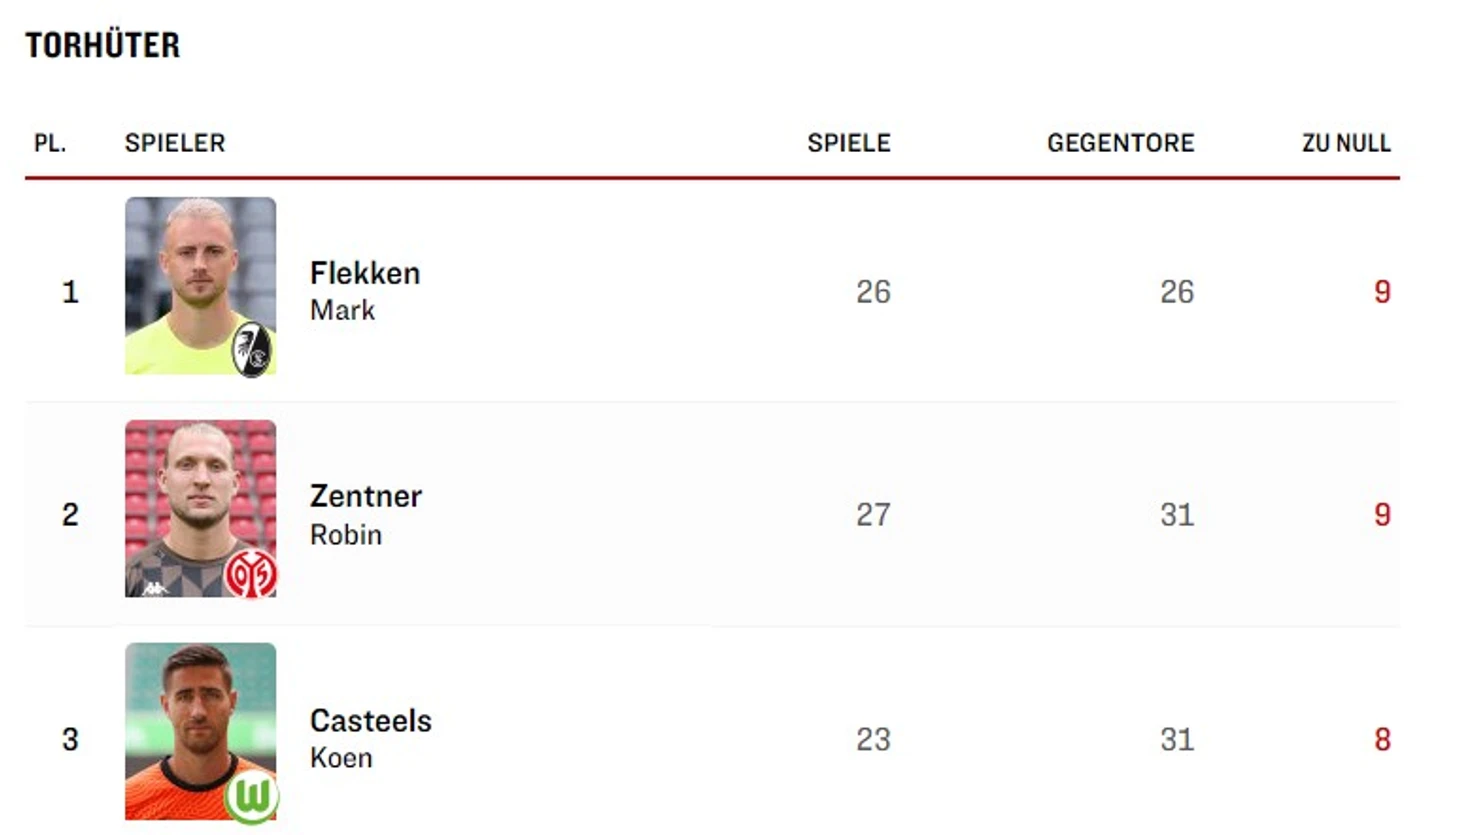Sort by the ZU NULL column header
Image resolution: width=1460 pixels, height=835 pixels.
1346,143
